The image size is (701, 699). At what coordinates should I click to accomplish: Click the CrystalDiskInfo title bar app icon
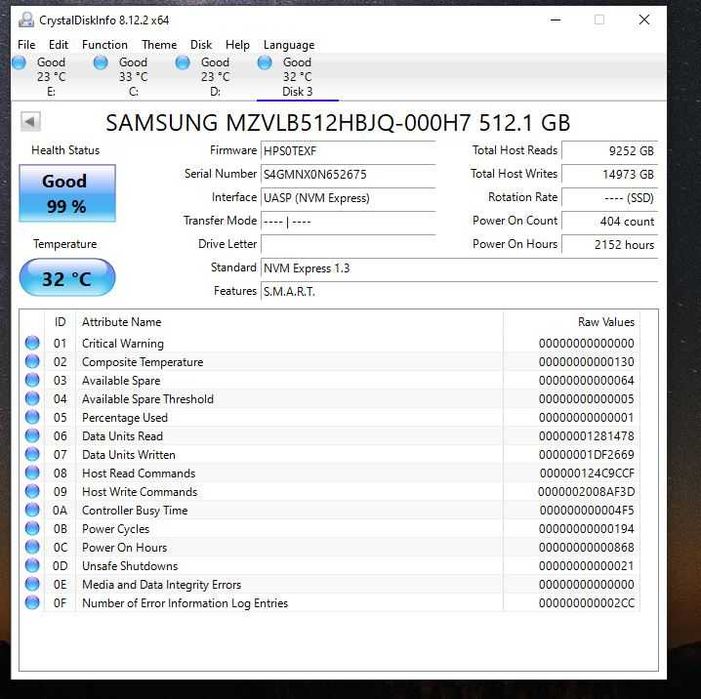tap(26, 20)
